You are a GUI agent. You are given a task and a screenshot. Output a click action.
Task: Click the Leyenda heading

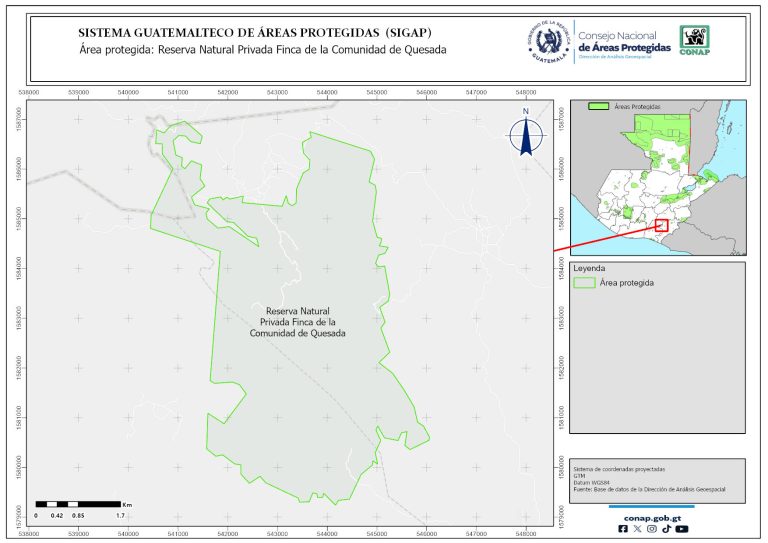coord(591,268)
